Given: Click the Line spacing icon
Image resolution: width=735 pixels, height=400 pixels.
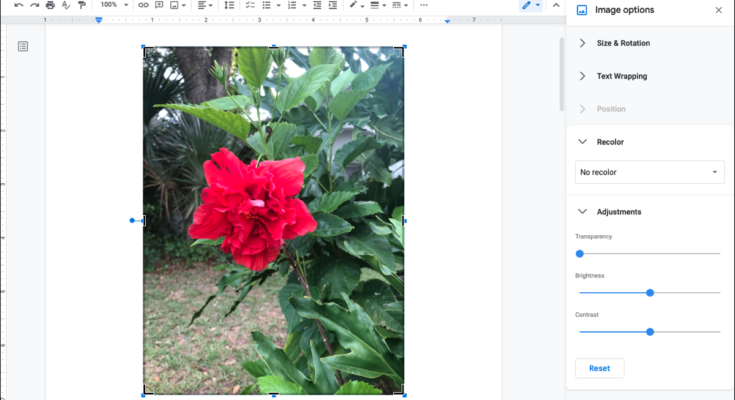Looking at the screenshot, I should coord(229,5).
